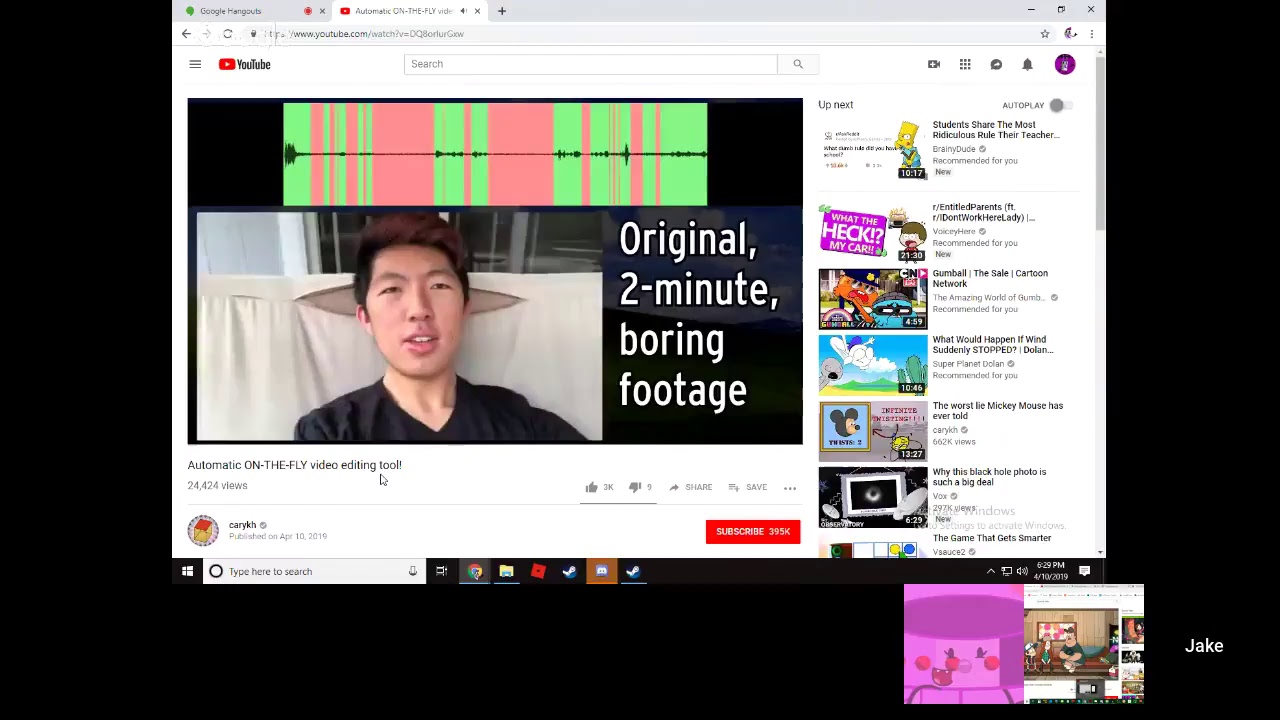Open Why this black hole photo title

pos(990,477)
